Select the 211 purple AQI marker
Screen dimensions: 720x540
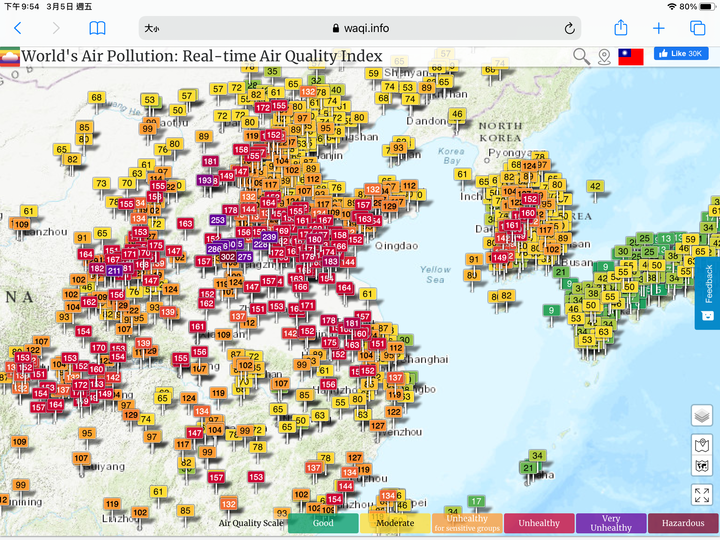click(x=114, y=270)
